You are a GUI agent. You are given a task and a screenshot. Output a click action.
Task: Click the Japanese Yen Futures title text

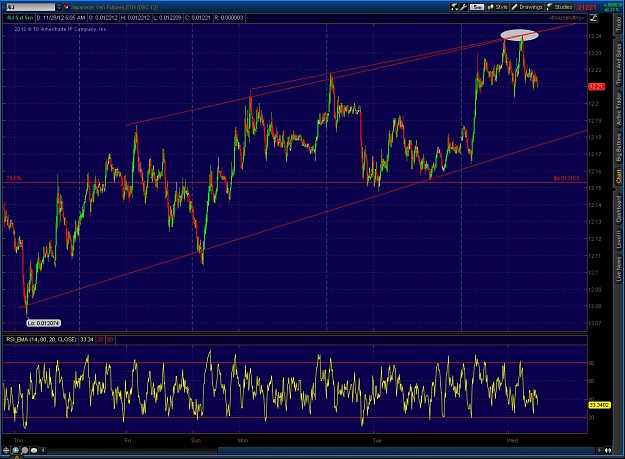114,7
